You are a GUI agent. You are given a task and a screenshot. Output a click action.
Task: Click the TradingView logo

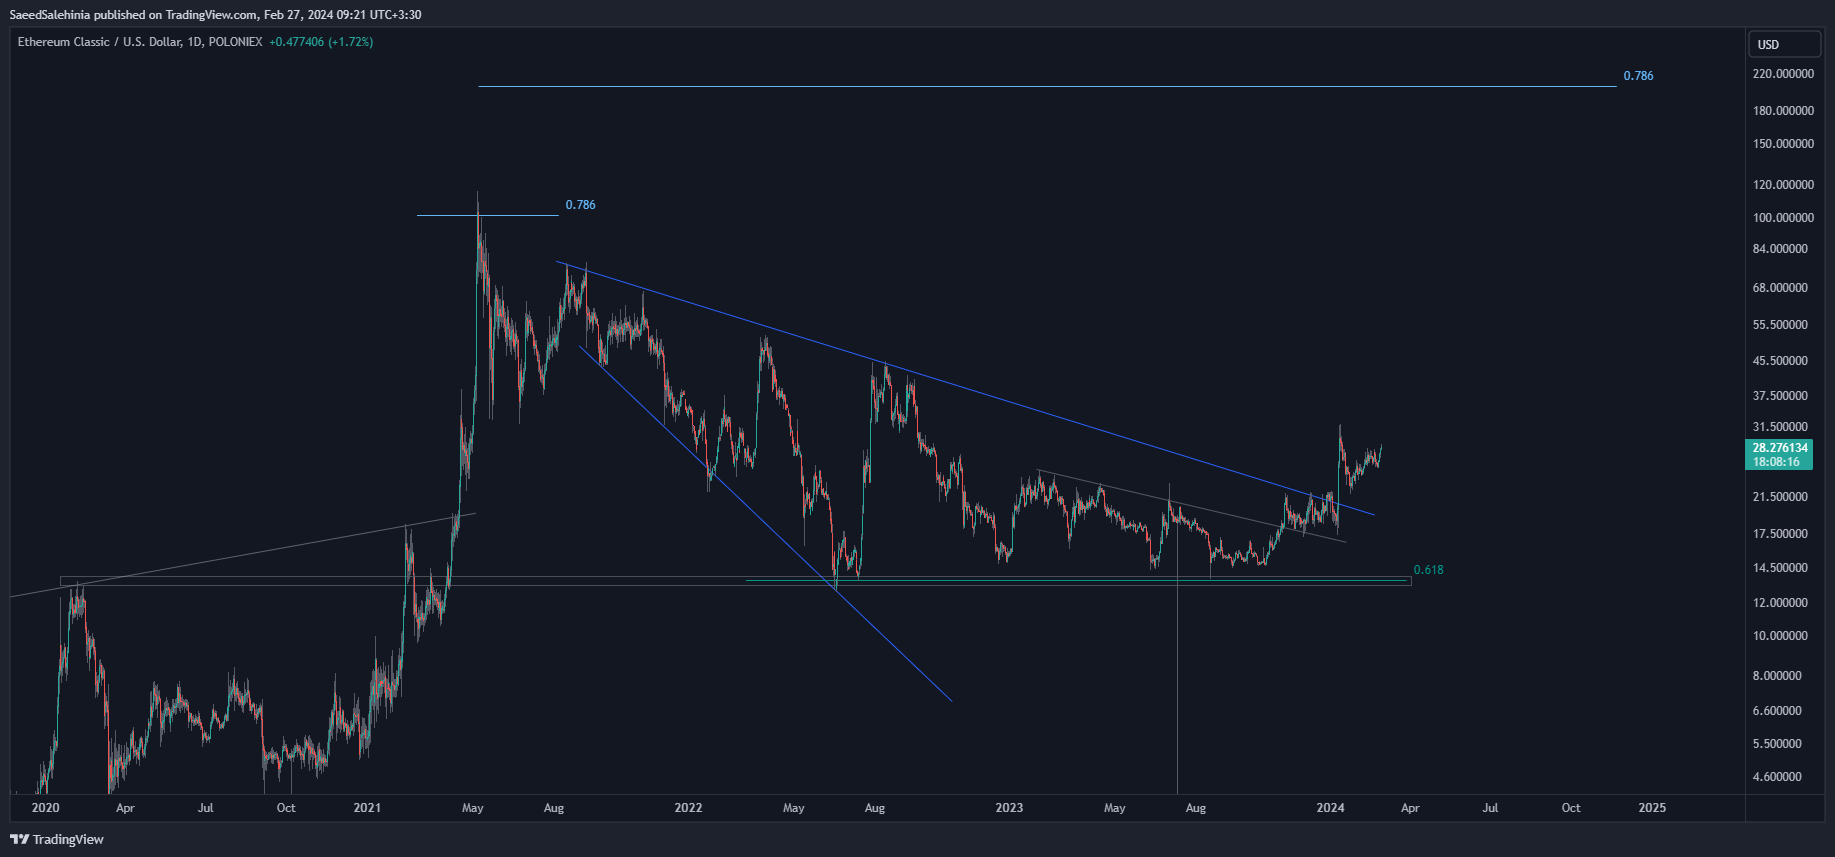click(x=57, y=839)
